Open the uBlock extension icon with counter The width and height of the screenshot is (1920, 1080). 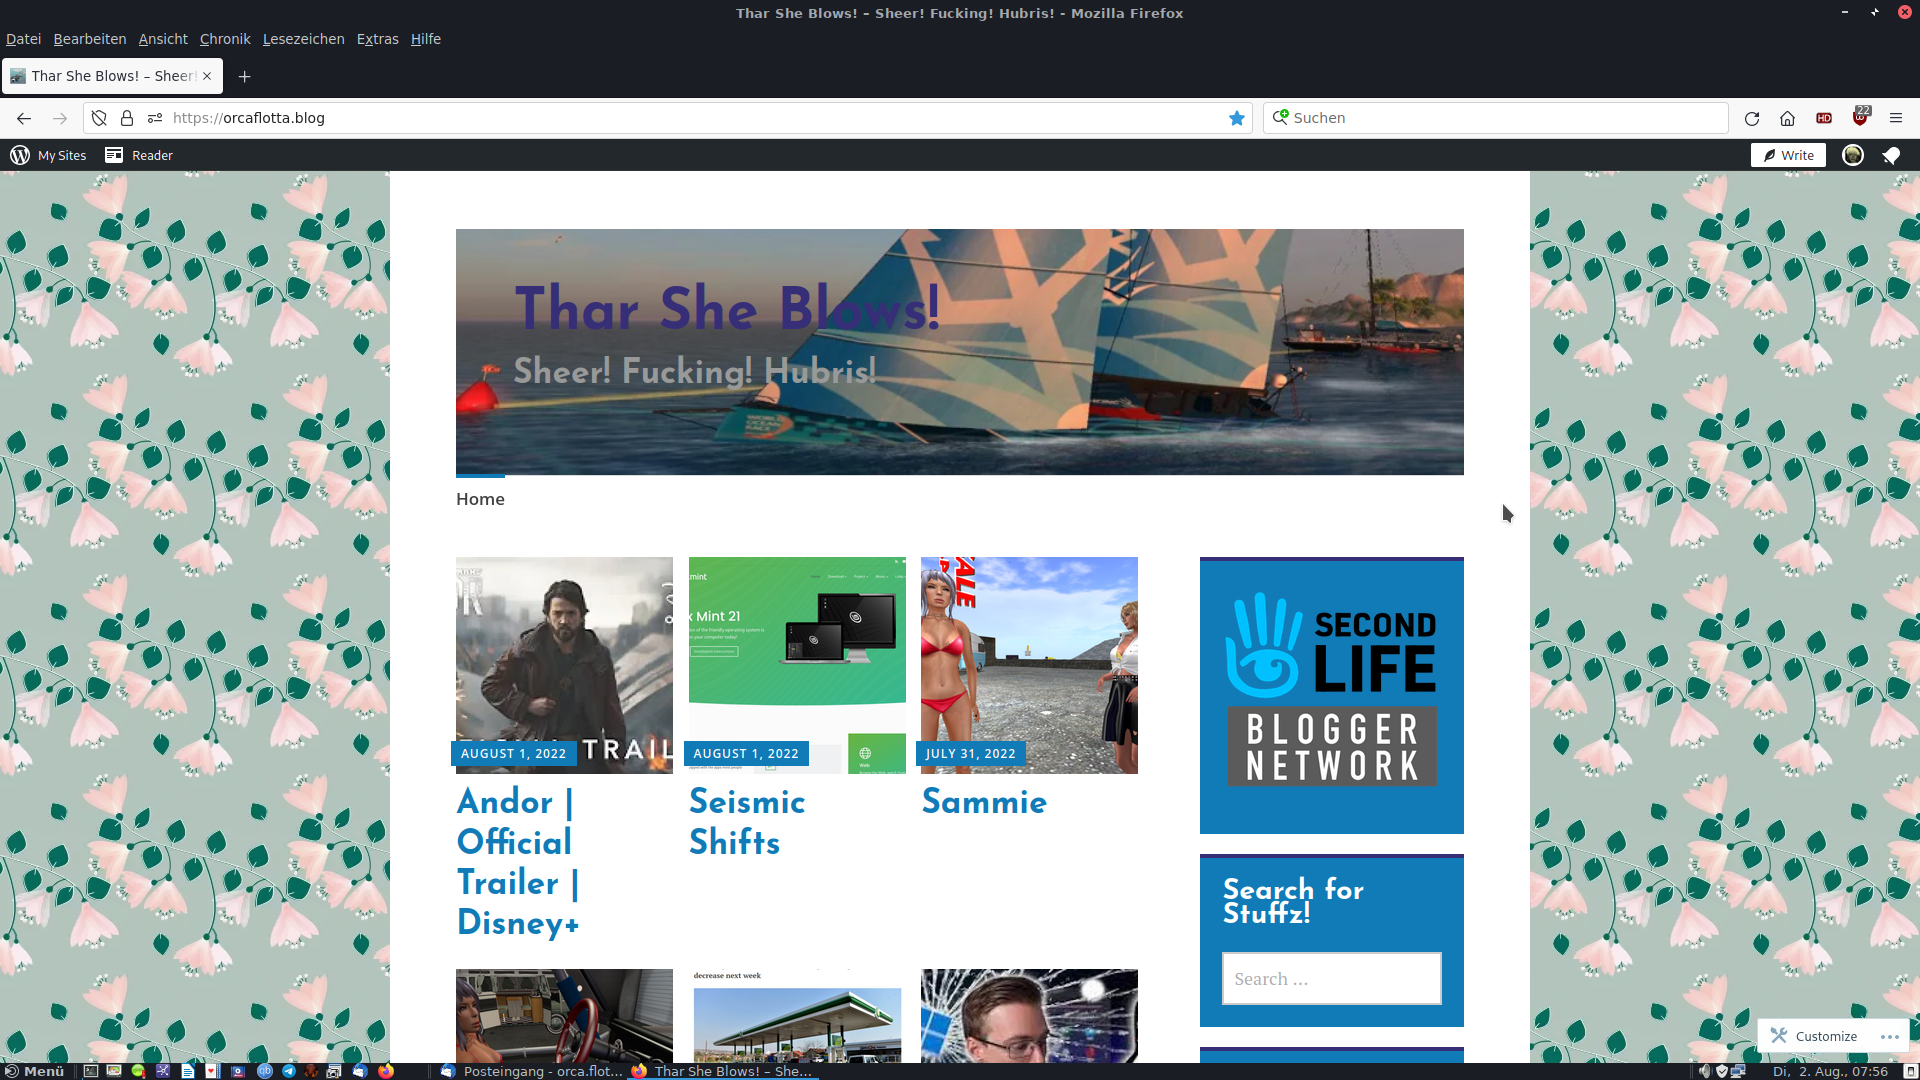coord(1860,117)
